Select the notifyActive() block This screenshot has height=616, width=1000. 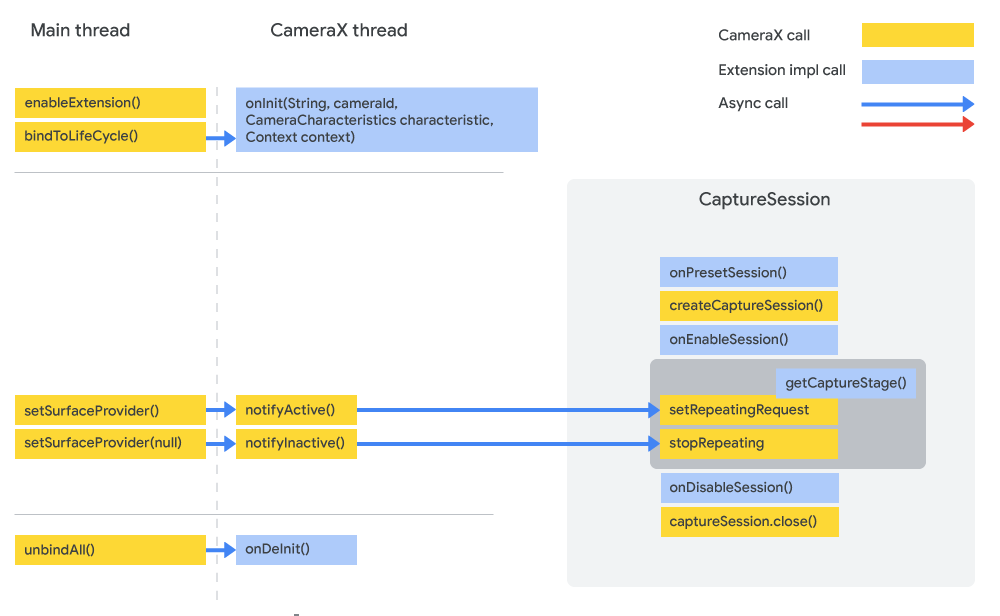click(x=295, y=410)
